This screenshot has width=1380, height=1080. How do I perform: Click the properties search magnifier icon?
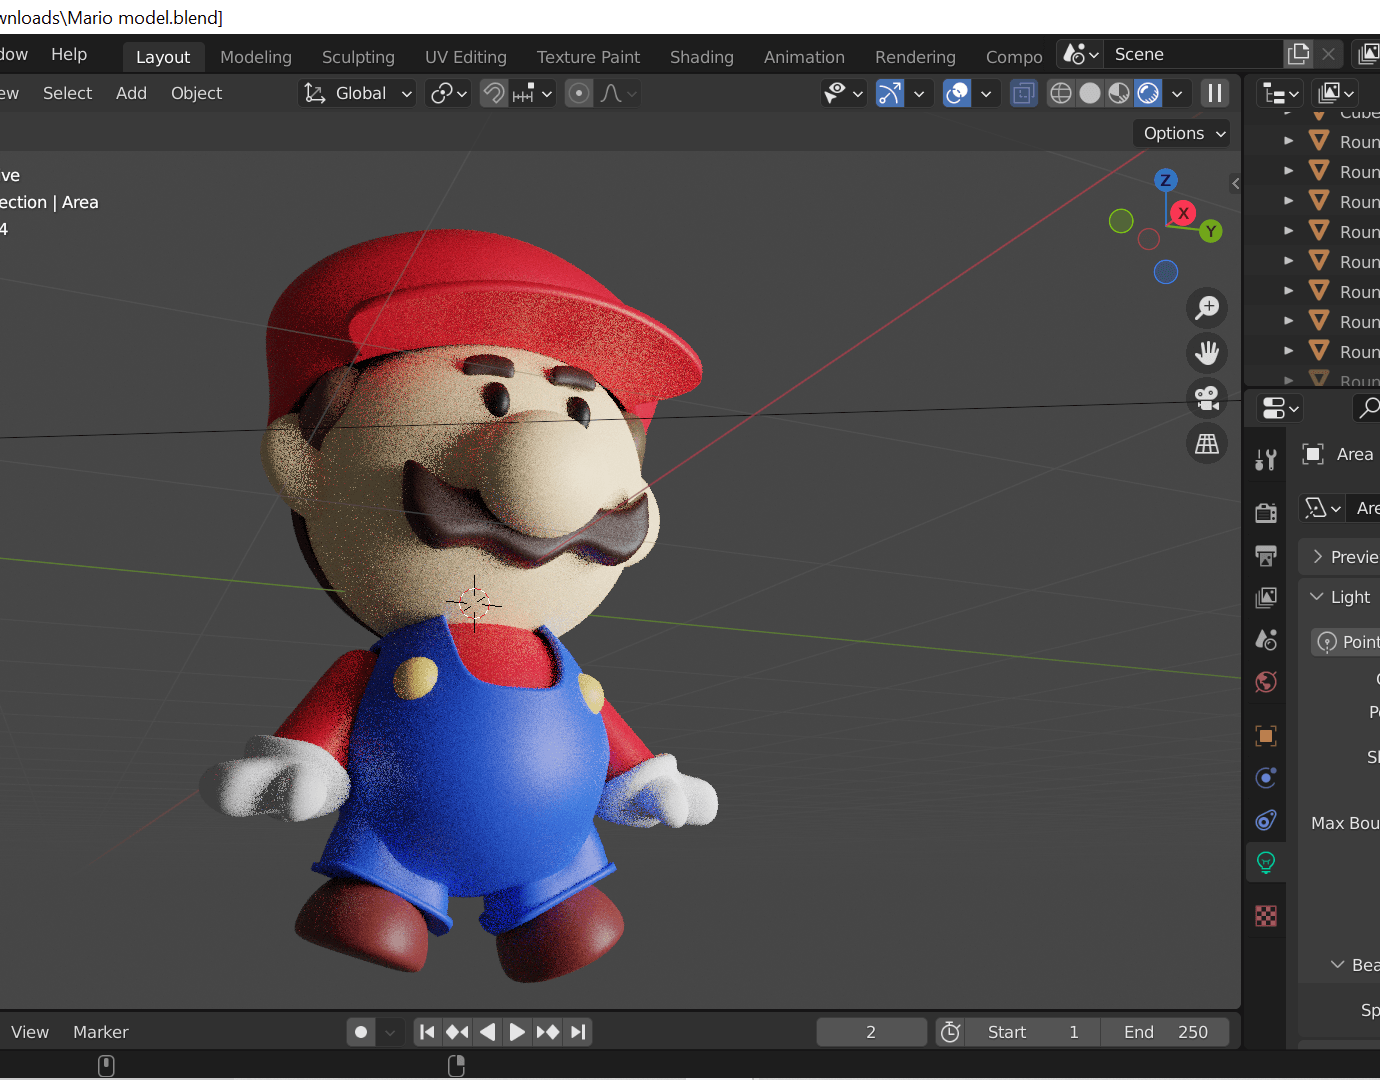[1369, 407]
